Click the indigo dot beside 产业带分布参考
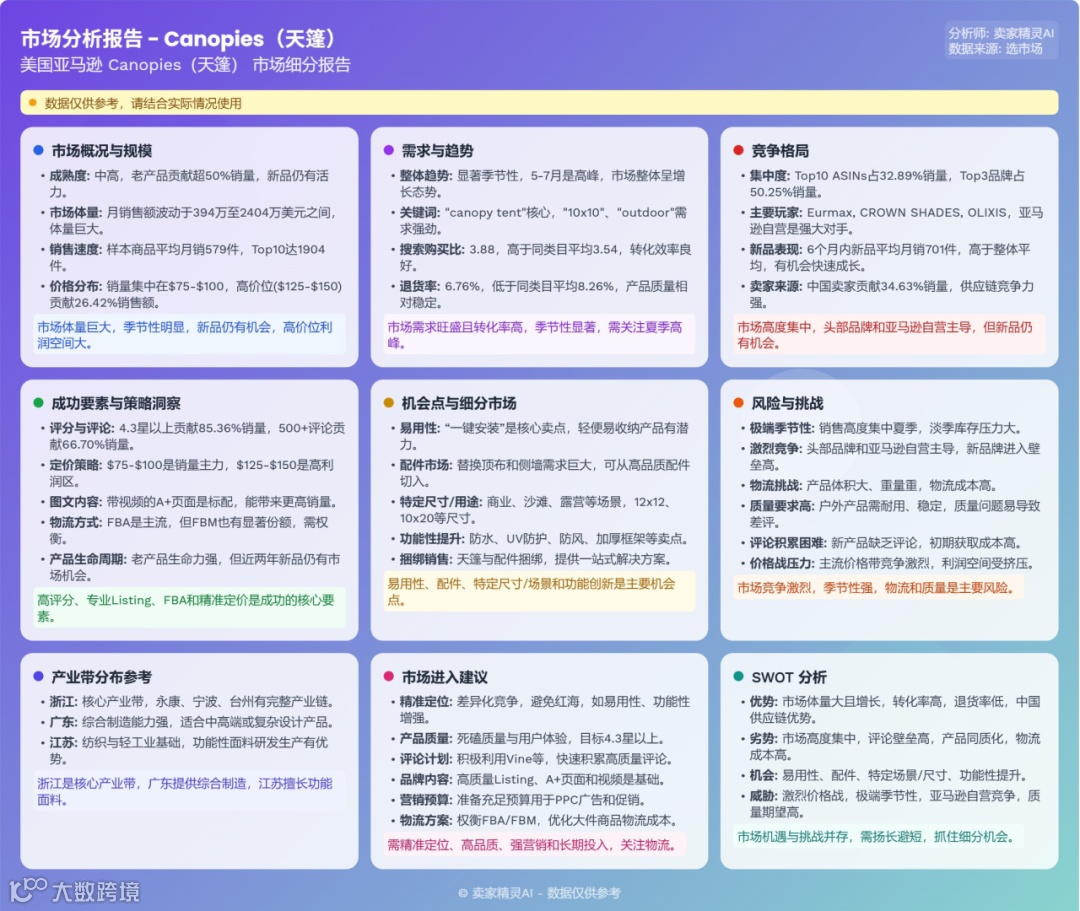 click(39, 676)
